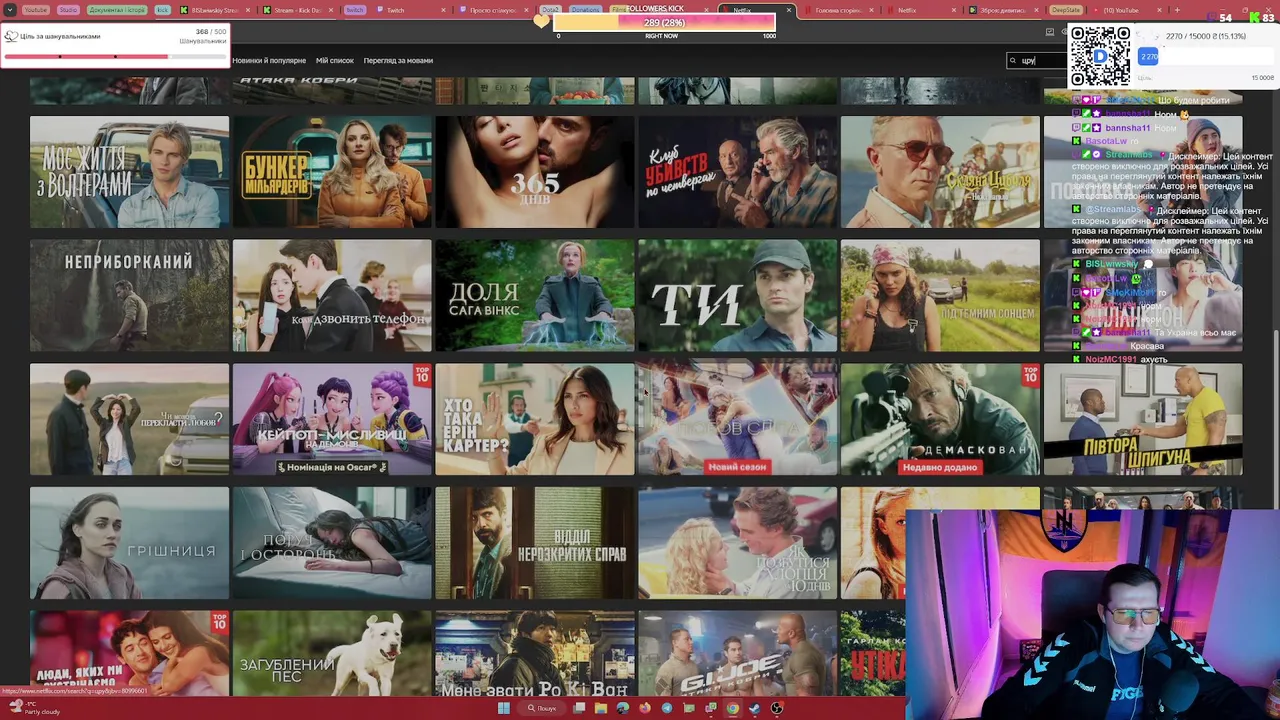Open the Моє життя з Волтерами title
The height and width of the screenshot is (720, 1280).
pyautogui.click(x=129, y=172)
